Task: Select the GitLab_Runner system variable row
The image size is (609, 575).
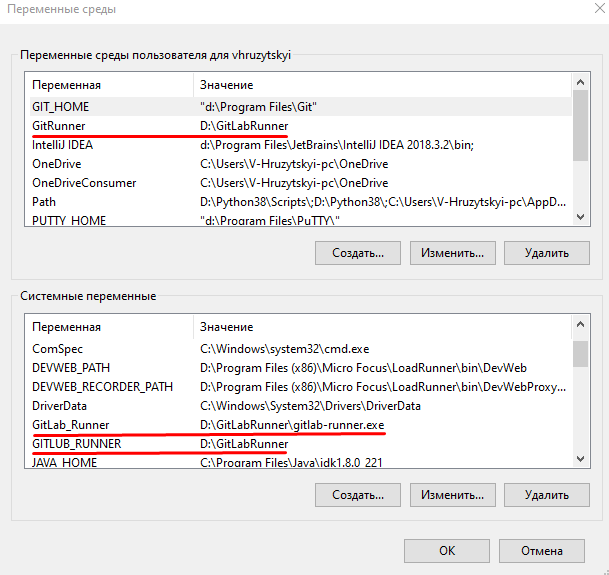Action: click(x=301, y=425)
